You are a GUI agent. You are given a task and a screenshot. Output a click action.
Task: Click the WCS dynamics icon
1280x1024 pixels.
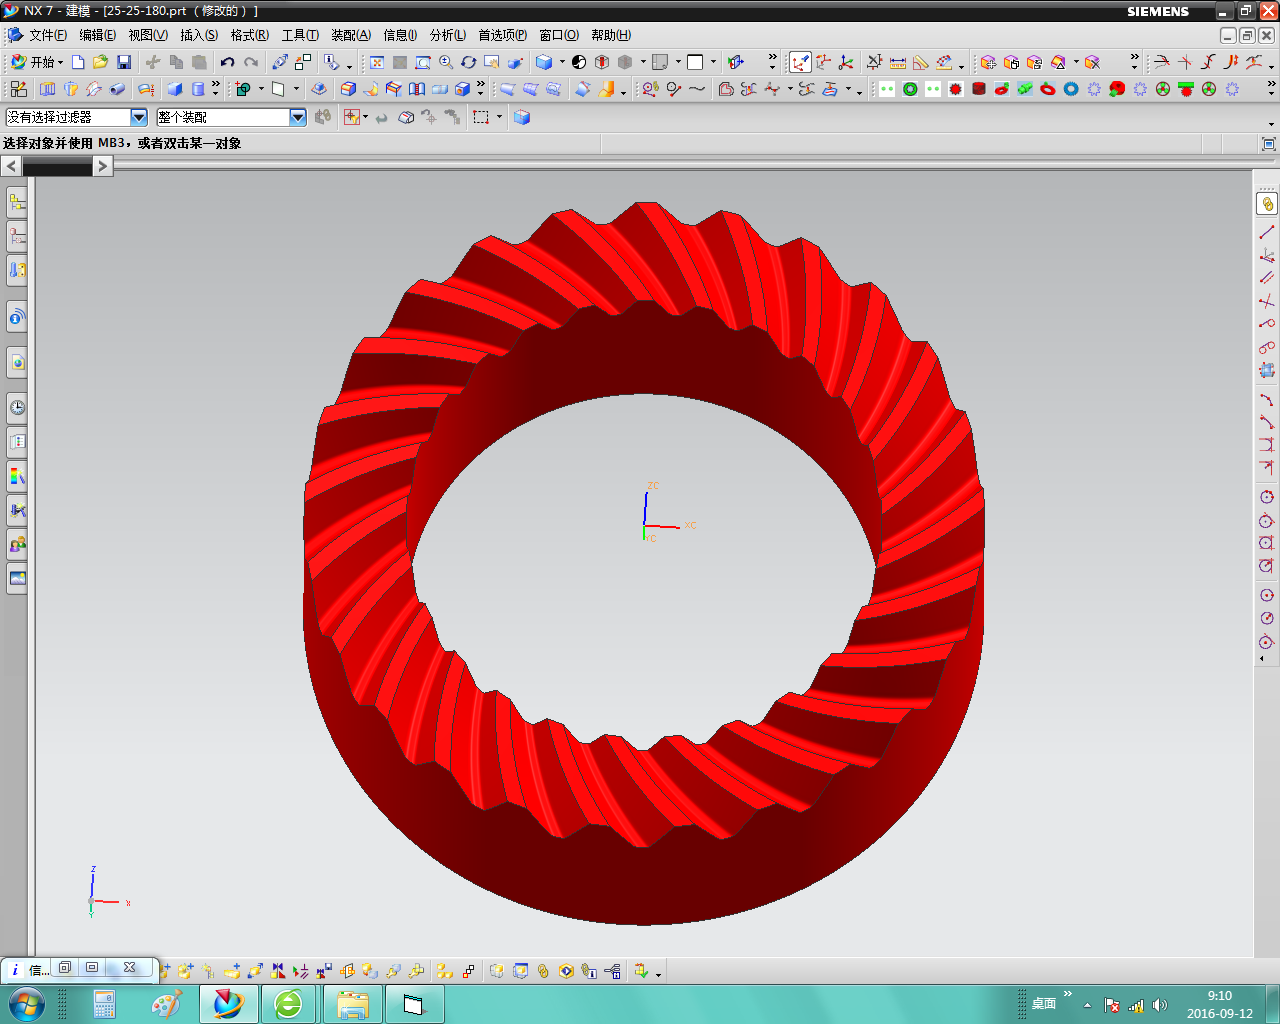tap(823, 62)
